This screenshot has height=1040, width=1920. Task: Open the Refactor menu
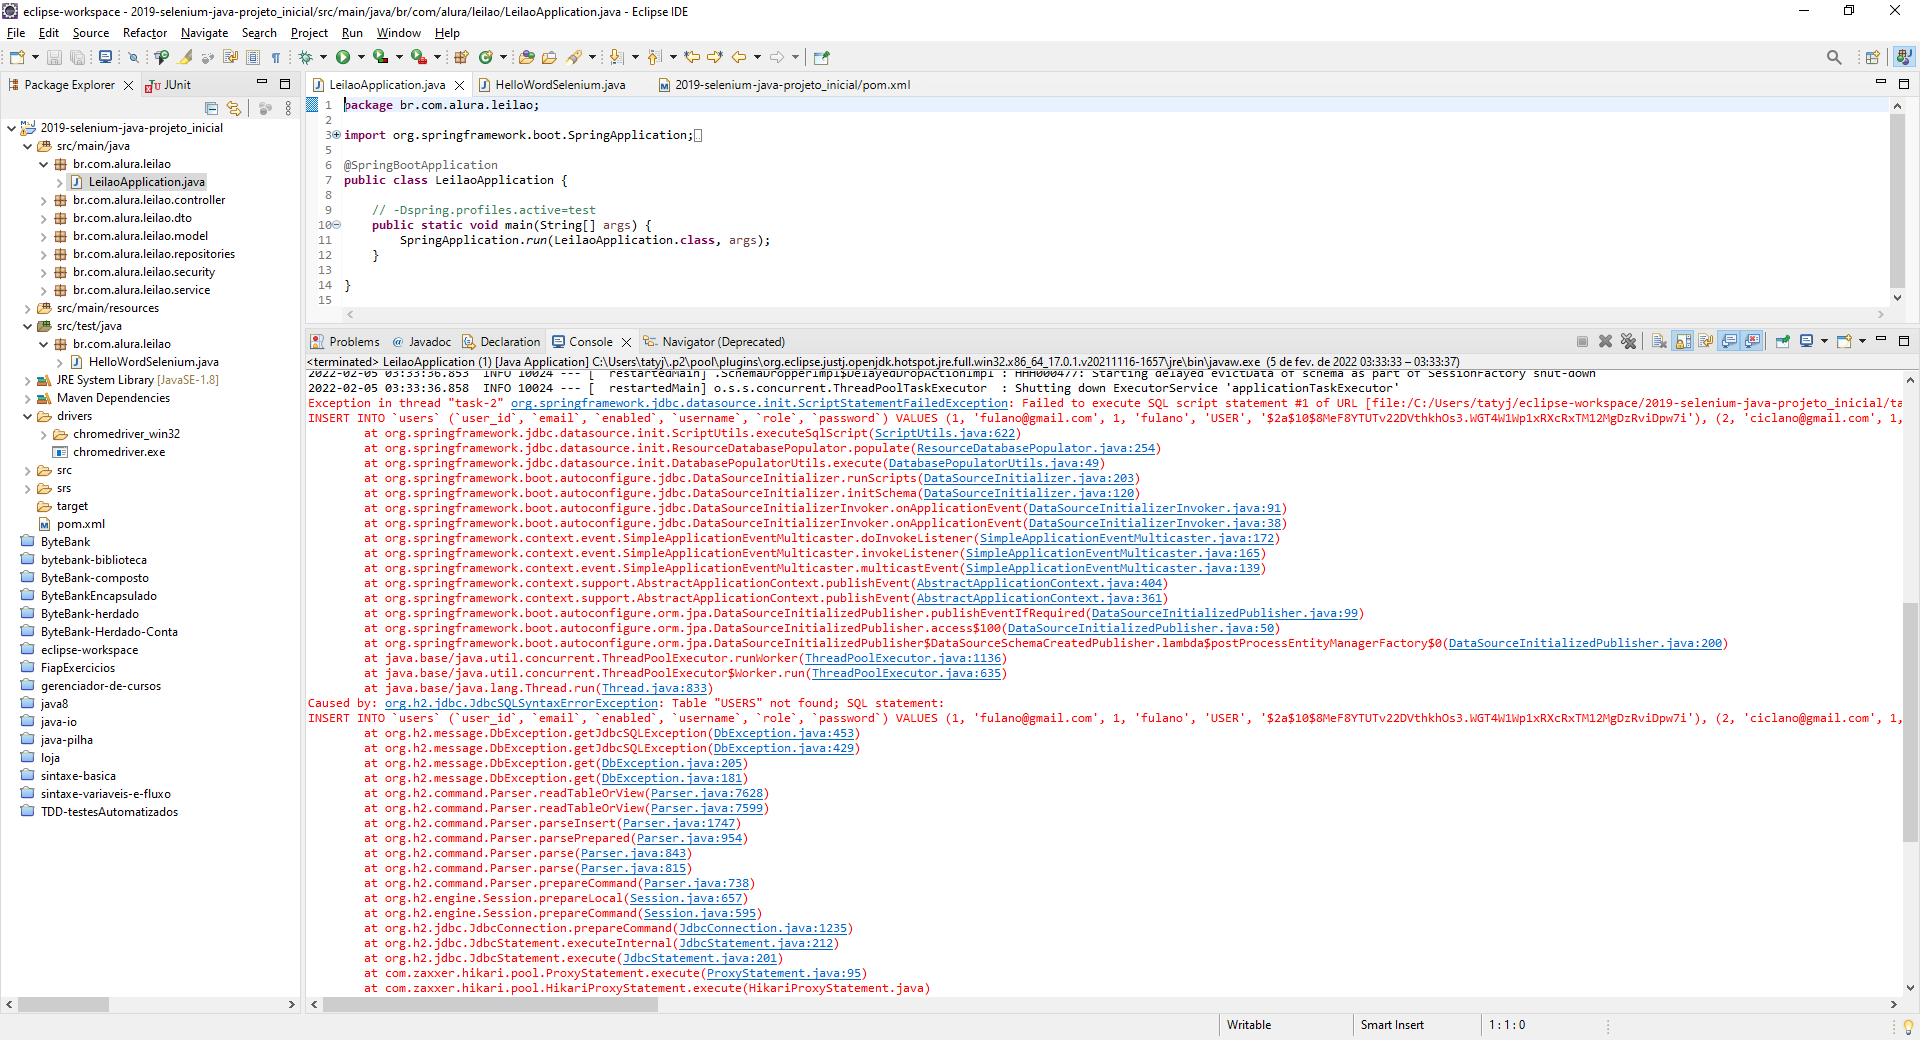click(x=145, y=33)
